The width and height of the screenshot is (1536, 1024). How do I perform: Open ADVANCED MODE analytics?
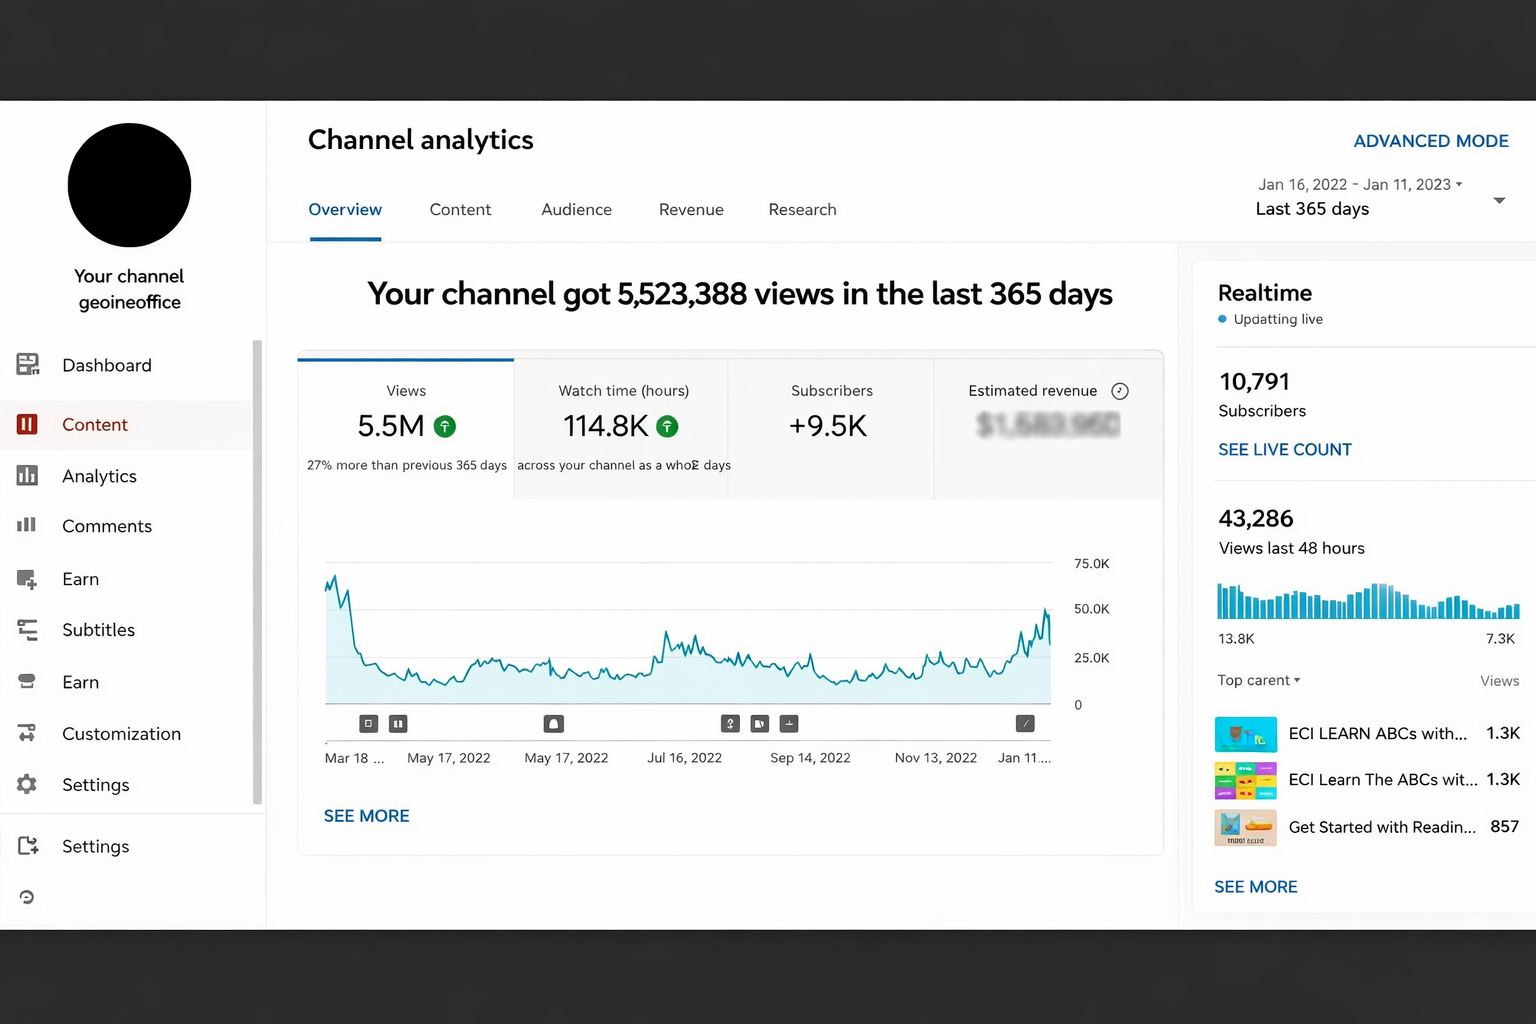coord(1431,141)
